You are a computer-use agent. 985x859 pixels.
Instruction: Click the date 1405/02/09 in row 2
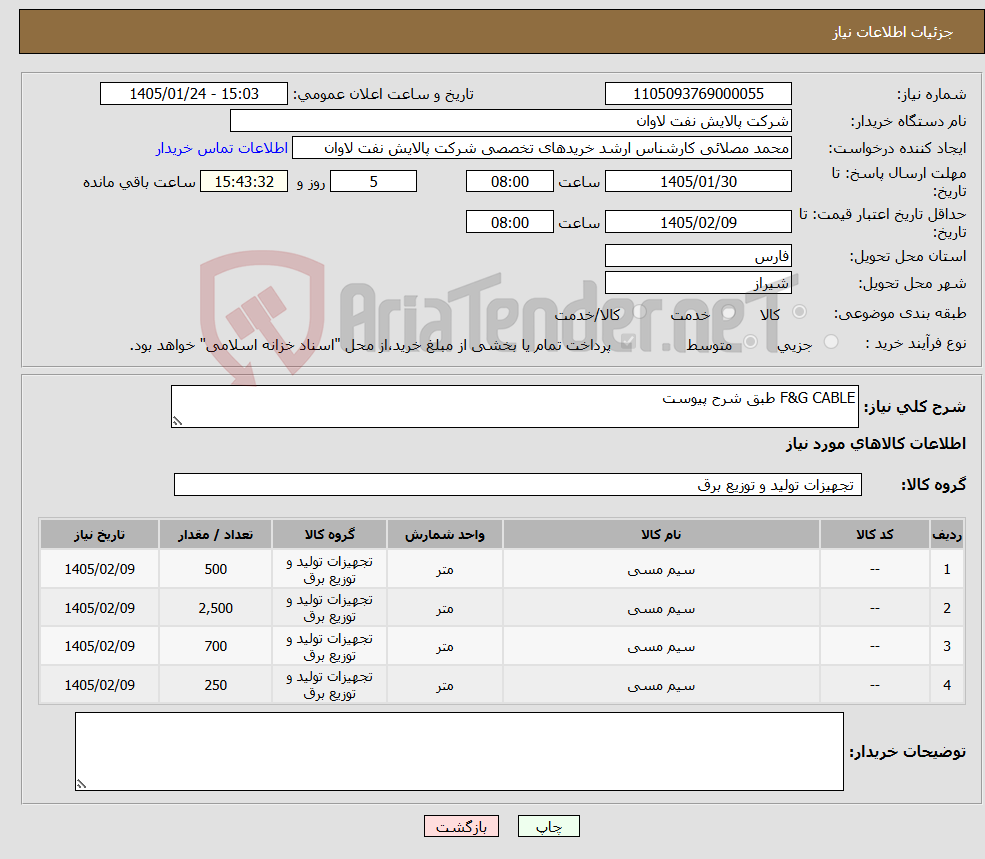pos(99,608)
